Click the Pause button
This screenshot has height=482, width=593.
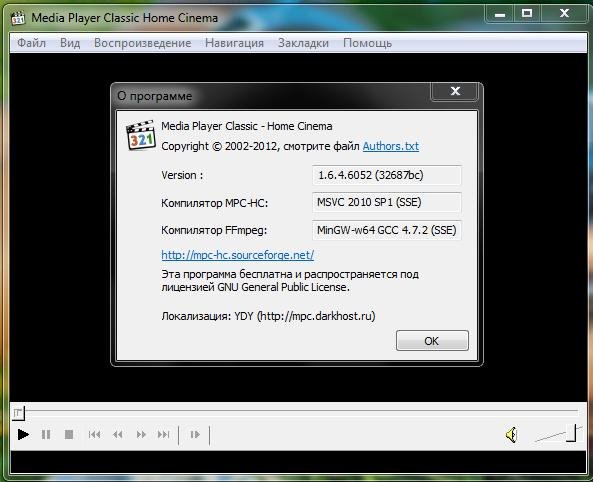point(46,434)
